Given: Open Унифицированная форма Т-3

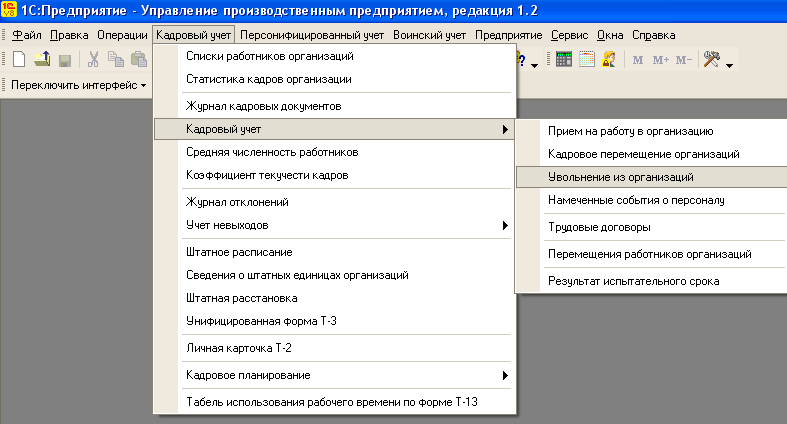Looking at the screenshot, I should click(x=334, y=321).
